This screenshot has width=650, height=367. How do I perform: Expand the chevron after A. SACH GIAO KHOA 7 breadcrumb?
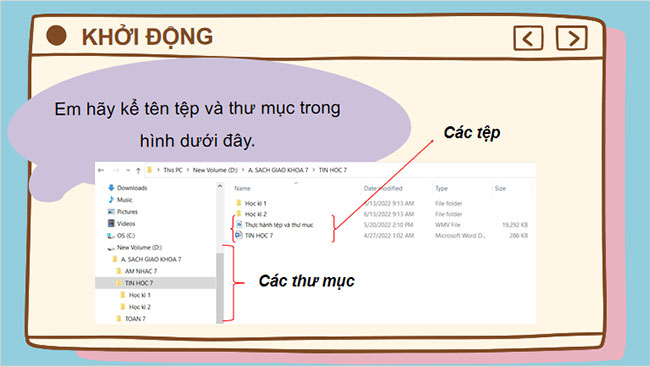[x=314, y=170]
